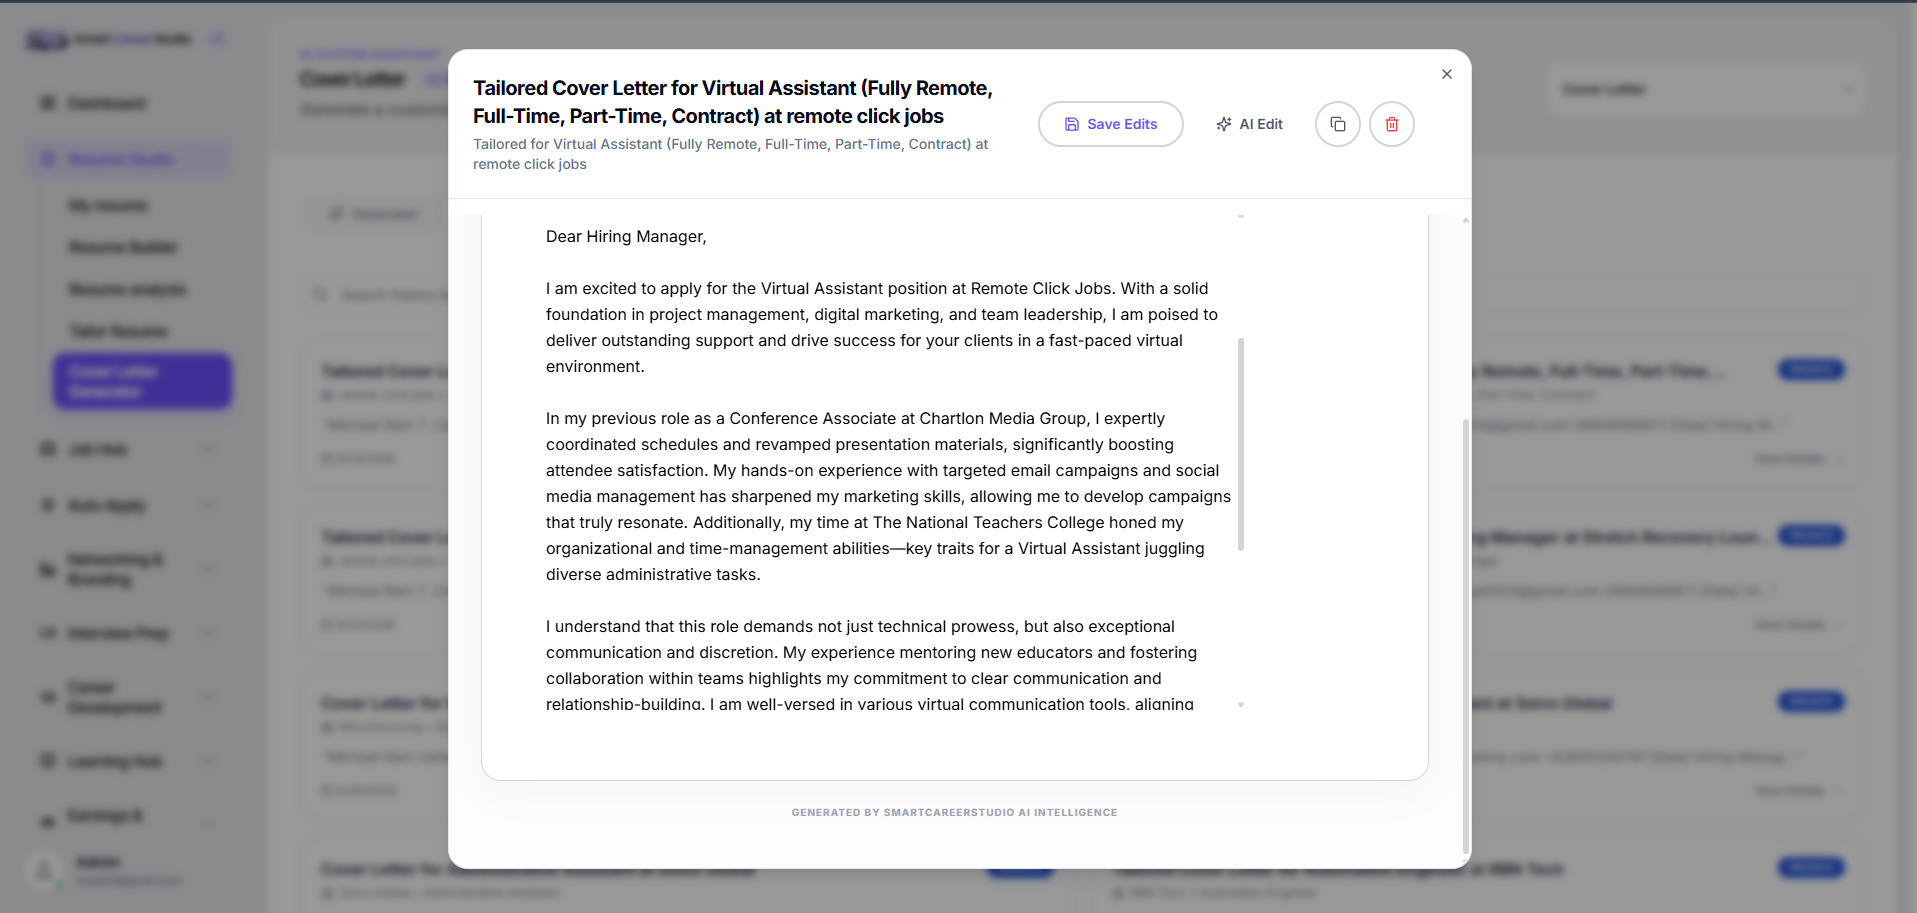Open the AI Edit option
Screen dimensions: 1917x913
coord(1250,124)
